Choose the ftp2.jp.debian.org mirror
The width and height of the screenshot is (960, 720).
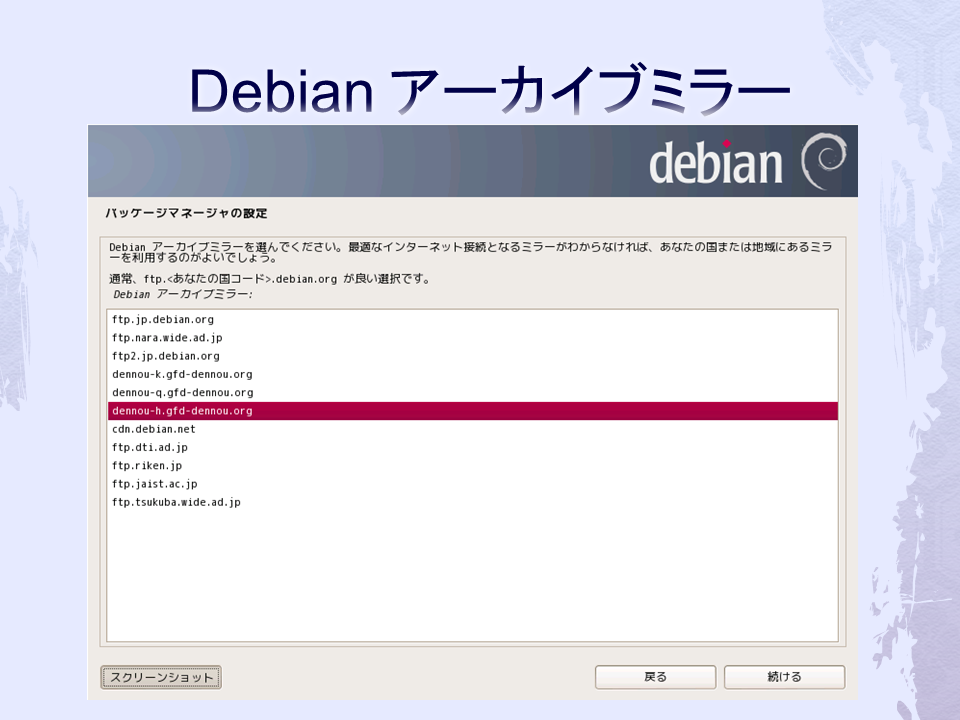(473, 356)
